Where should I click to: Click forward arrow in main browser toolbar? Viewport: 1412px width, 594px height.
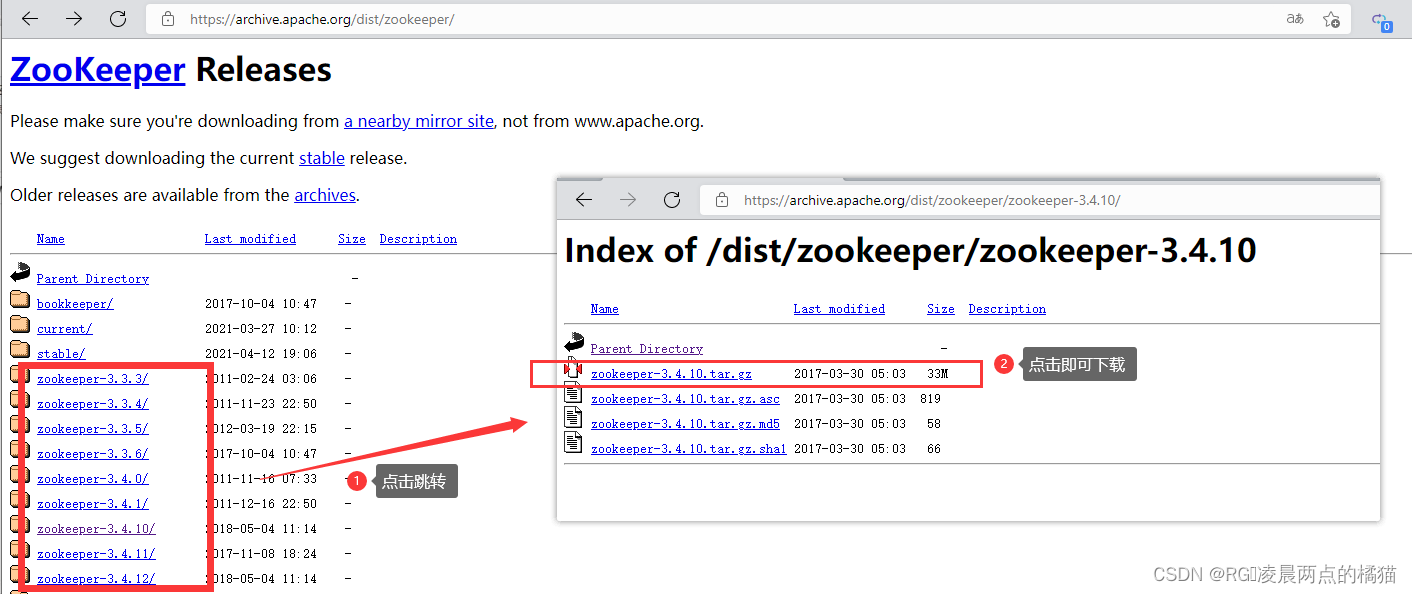pos(74,19)
